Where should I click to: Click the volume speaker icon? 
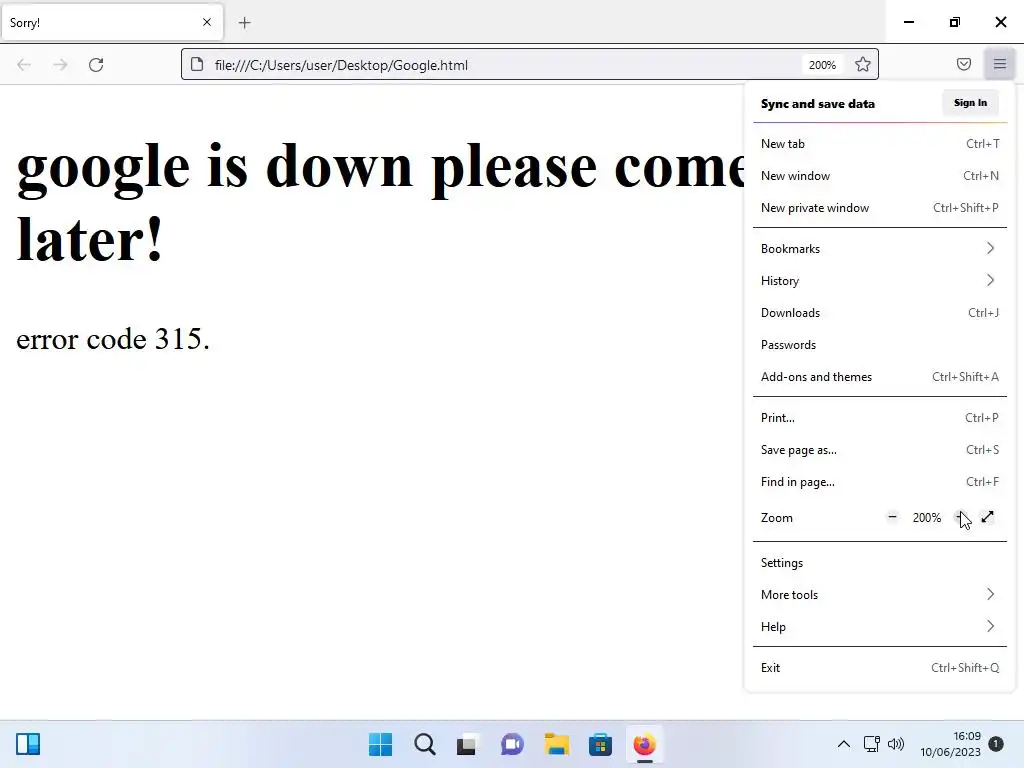pos(896,744)
